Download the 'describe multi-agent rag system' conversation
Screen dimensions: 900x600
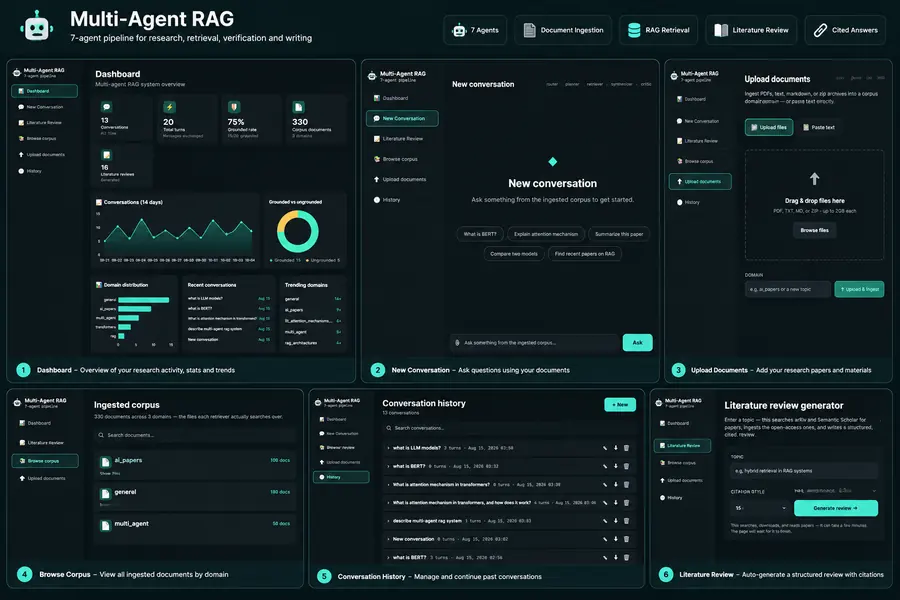pos(616,521)
